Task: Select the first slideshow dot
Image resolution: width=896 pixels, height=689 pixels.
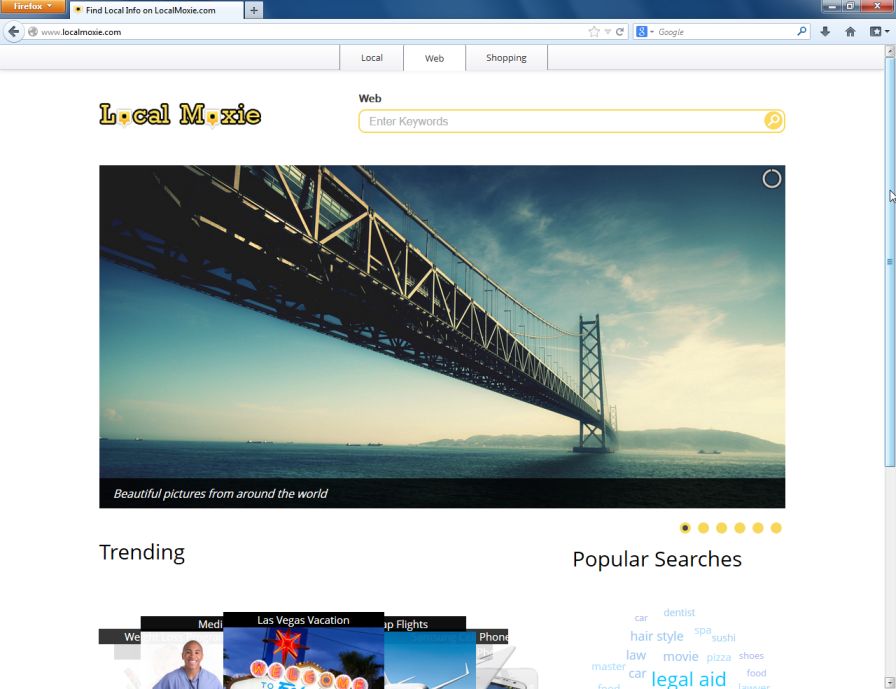Action: (685, 528)
